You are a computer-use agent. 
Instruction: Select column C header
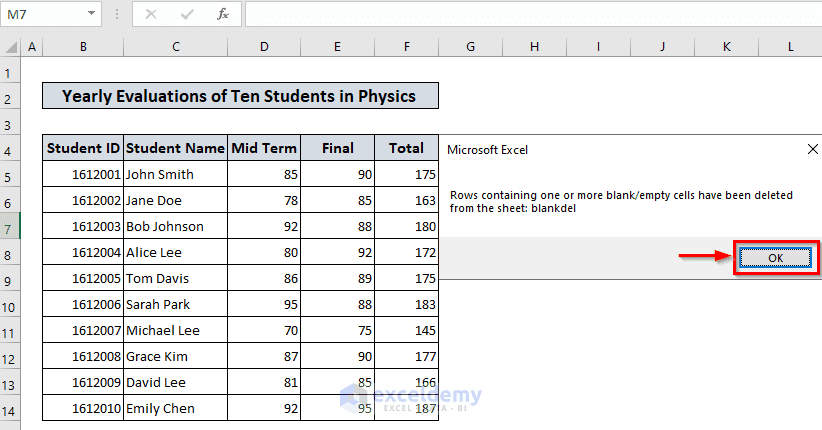pos(176,47)
